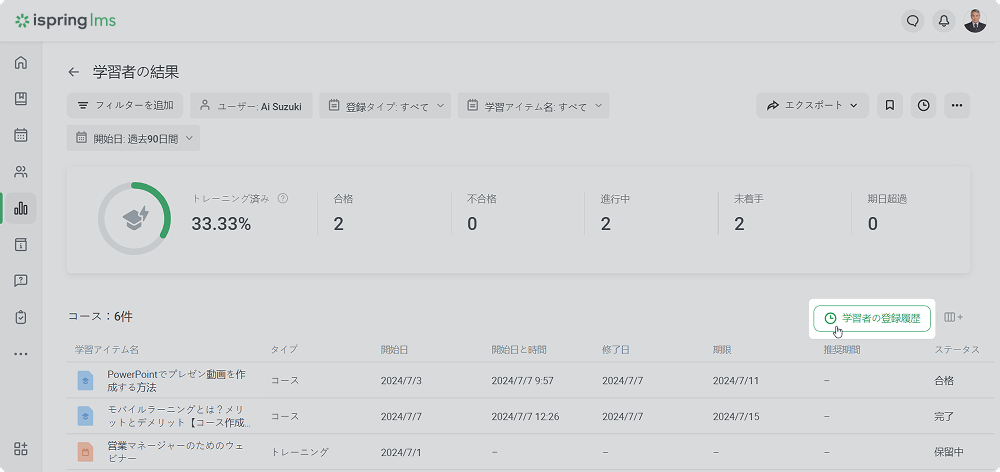Open the chat messages icon in header

point(912,20)
